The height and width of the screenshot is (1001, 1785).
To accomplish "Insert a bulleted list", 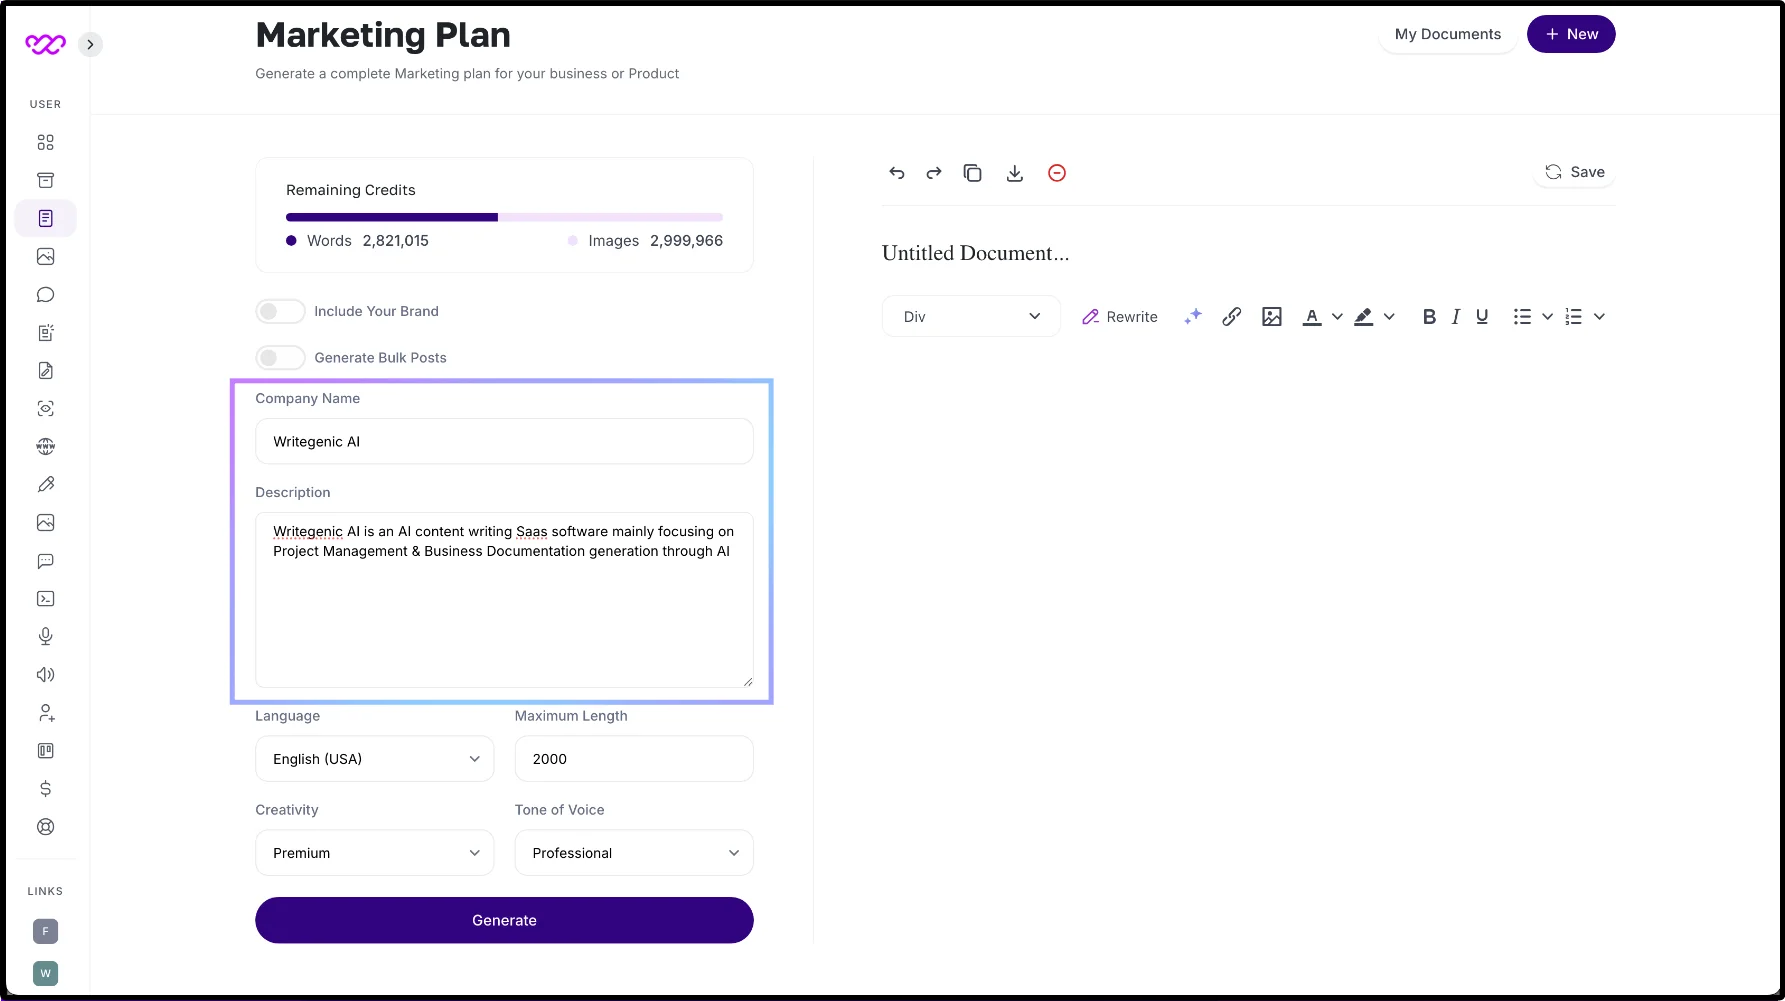I will pos(1522,316).
